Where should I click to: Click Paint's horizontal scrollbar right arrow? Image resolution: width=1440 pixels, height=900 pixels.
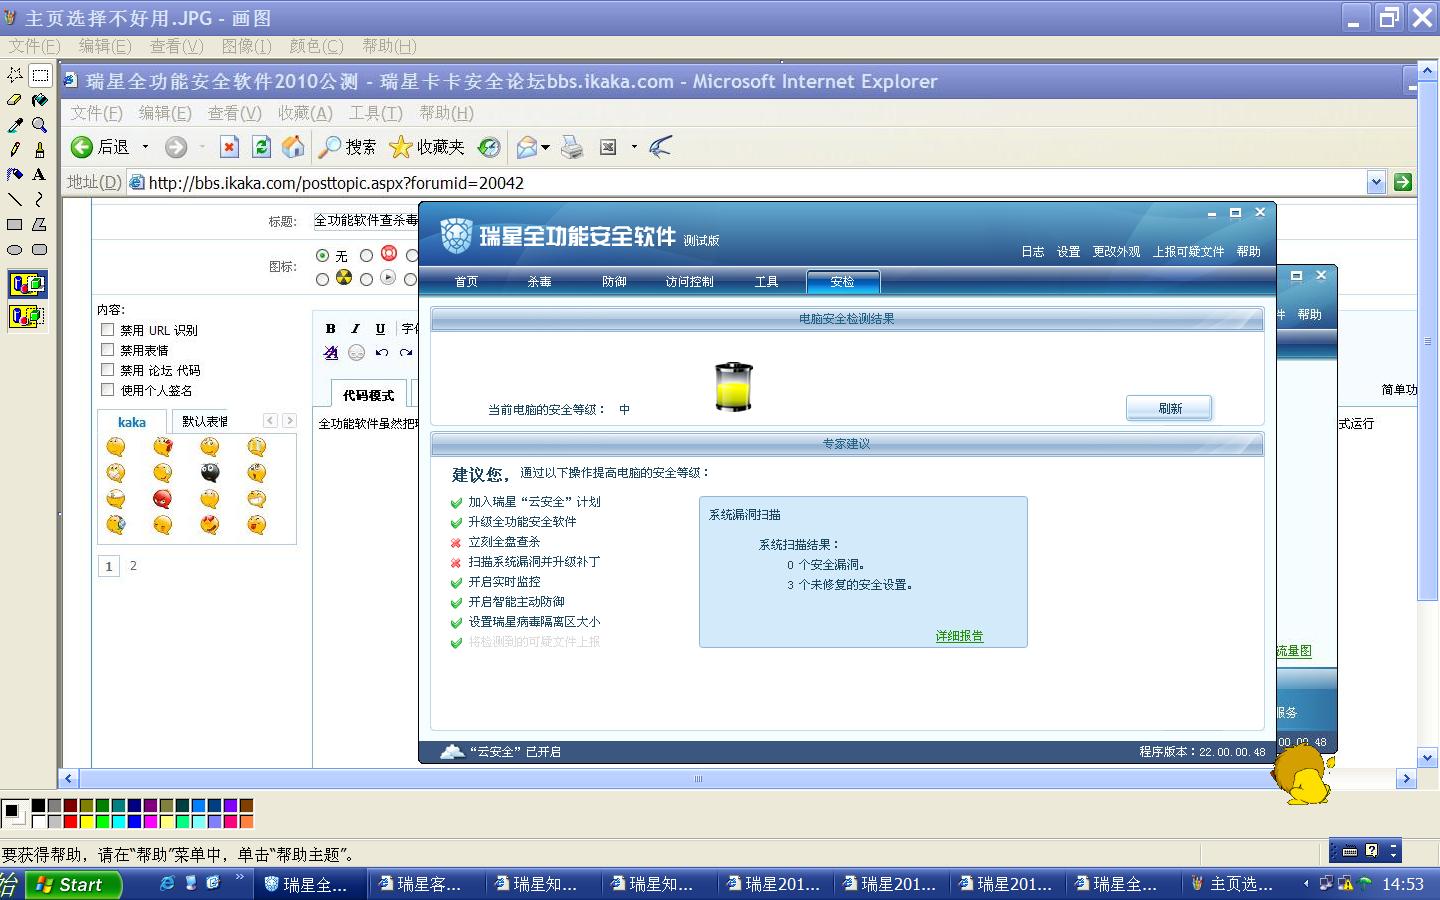point(1407,778)
